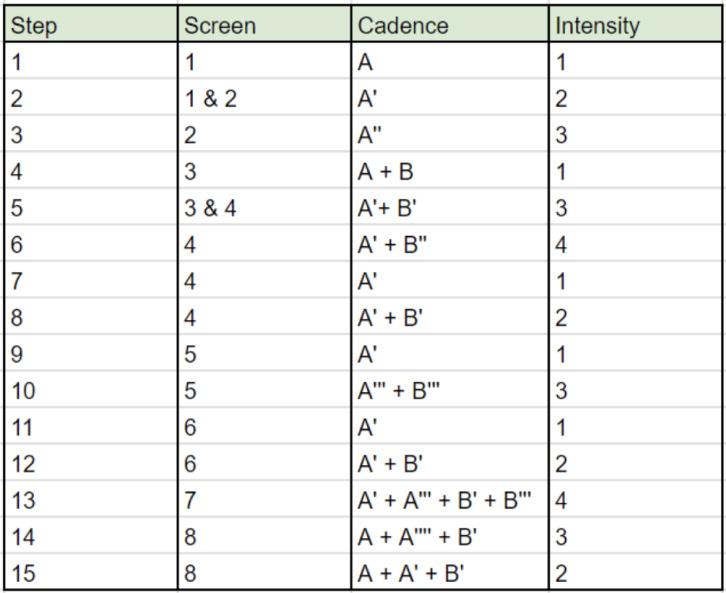Click the Cadence cell A''' + B'''
Viewport: 726px width, 593px height.
point(451,391)
